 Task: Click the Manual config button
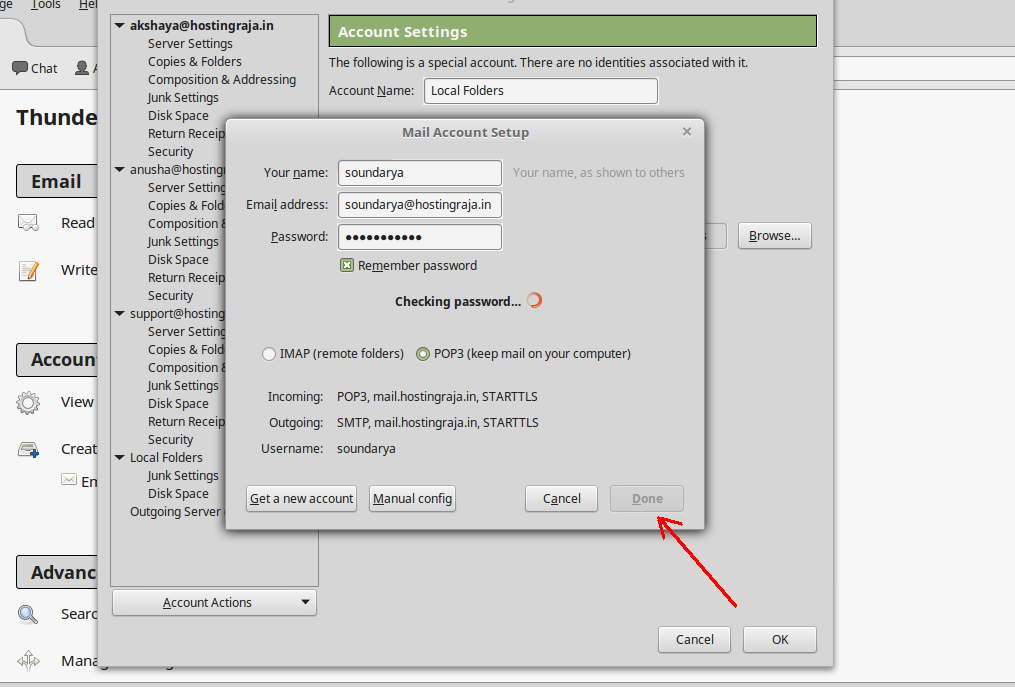[x=412, y=498]
